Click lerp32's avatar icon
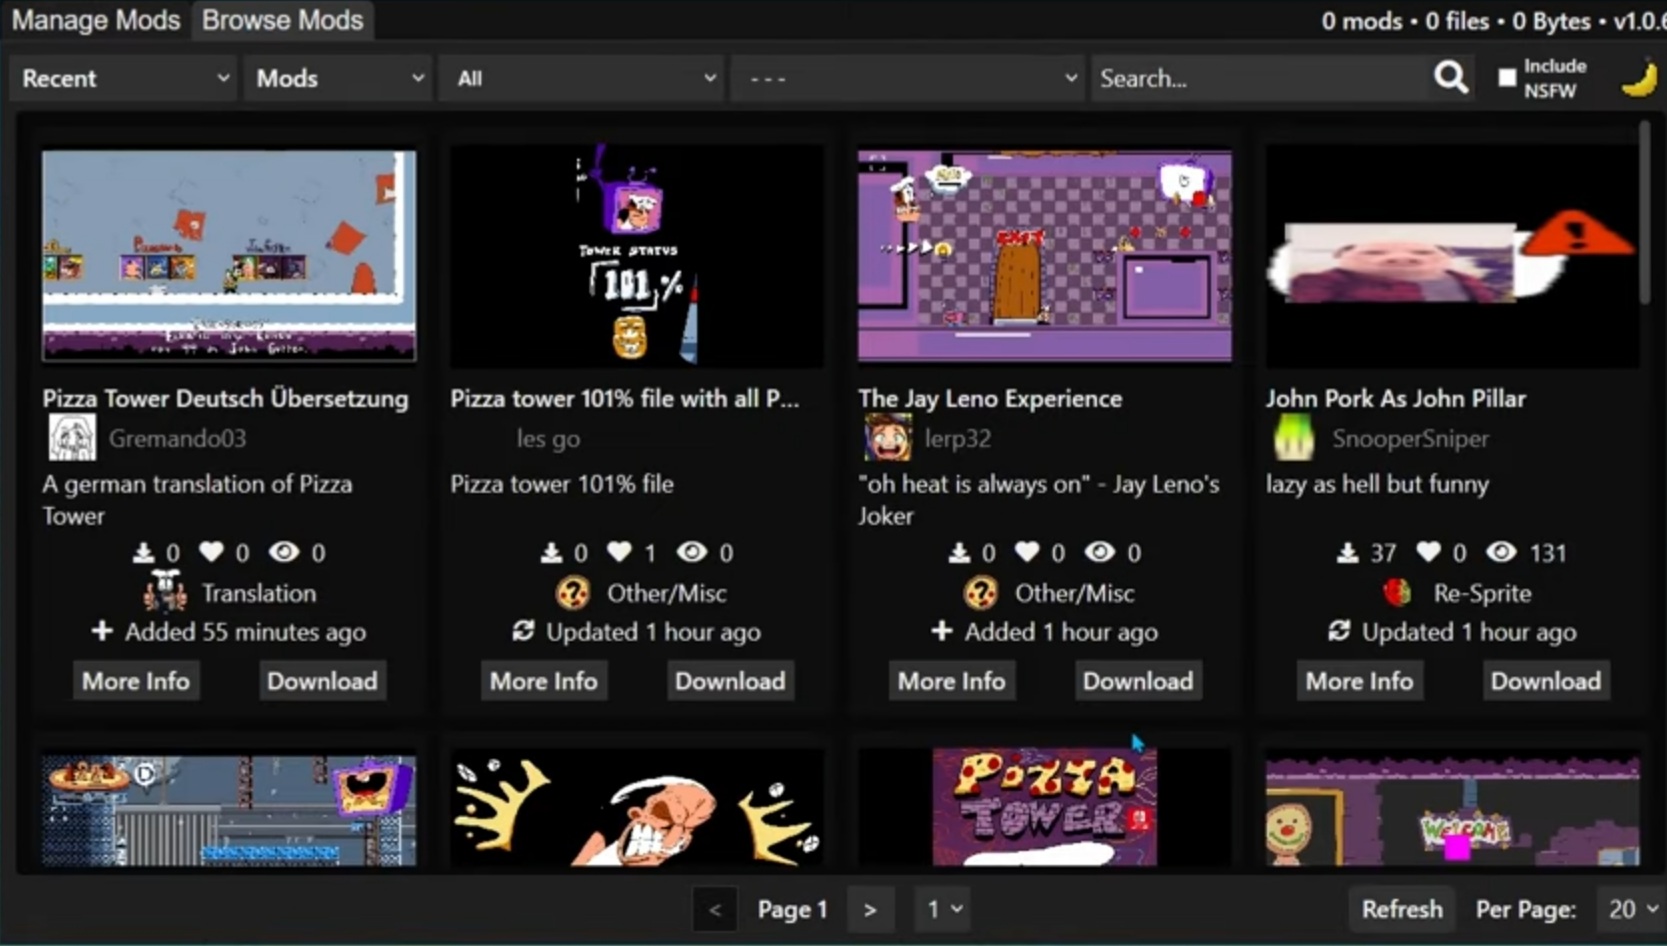Screen dimensions: 1667x946 [888, 438]
